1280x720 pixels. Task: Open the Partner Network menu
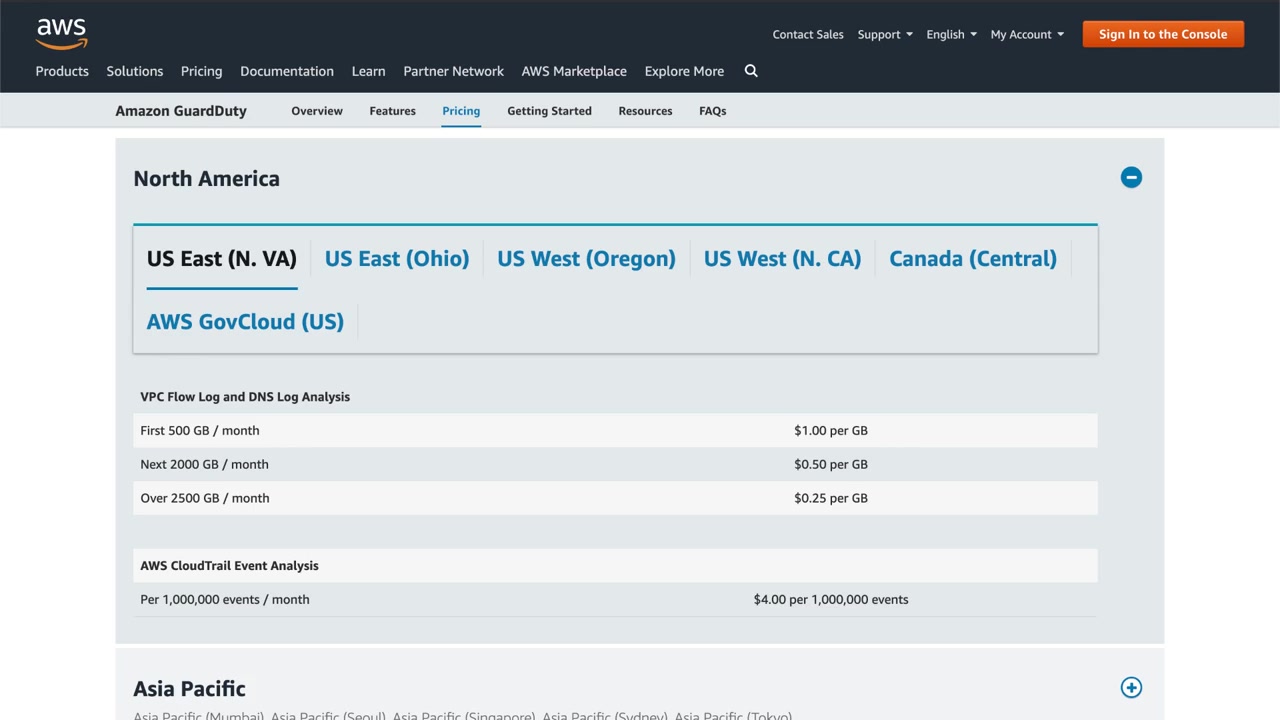(453, 71)
